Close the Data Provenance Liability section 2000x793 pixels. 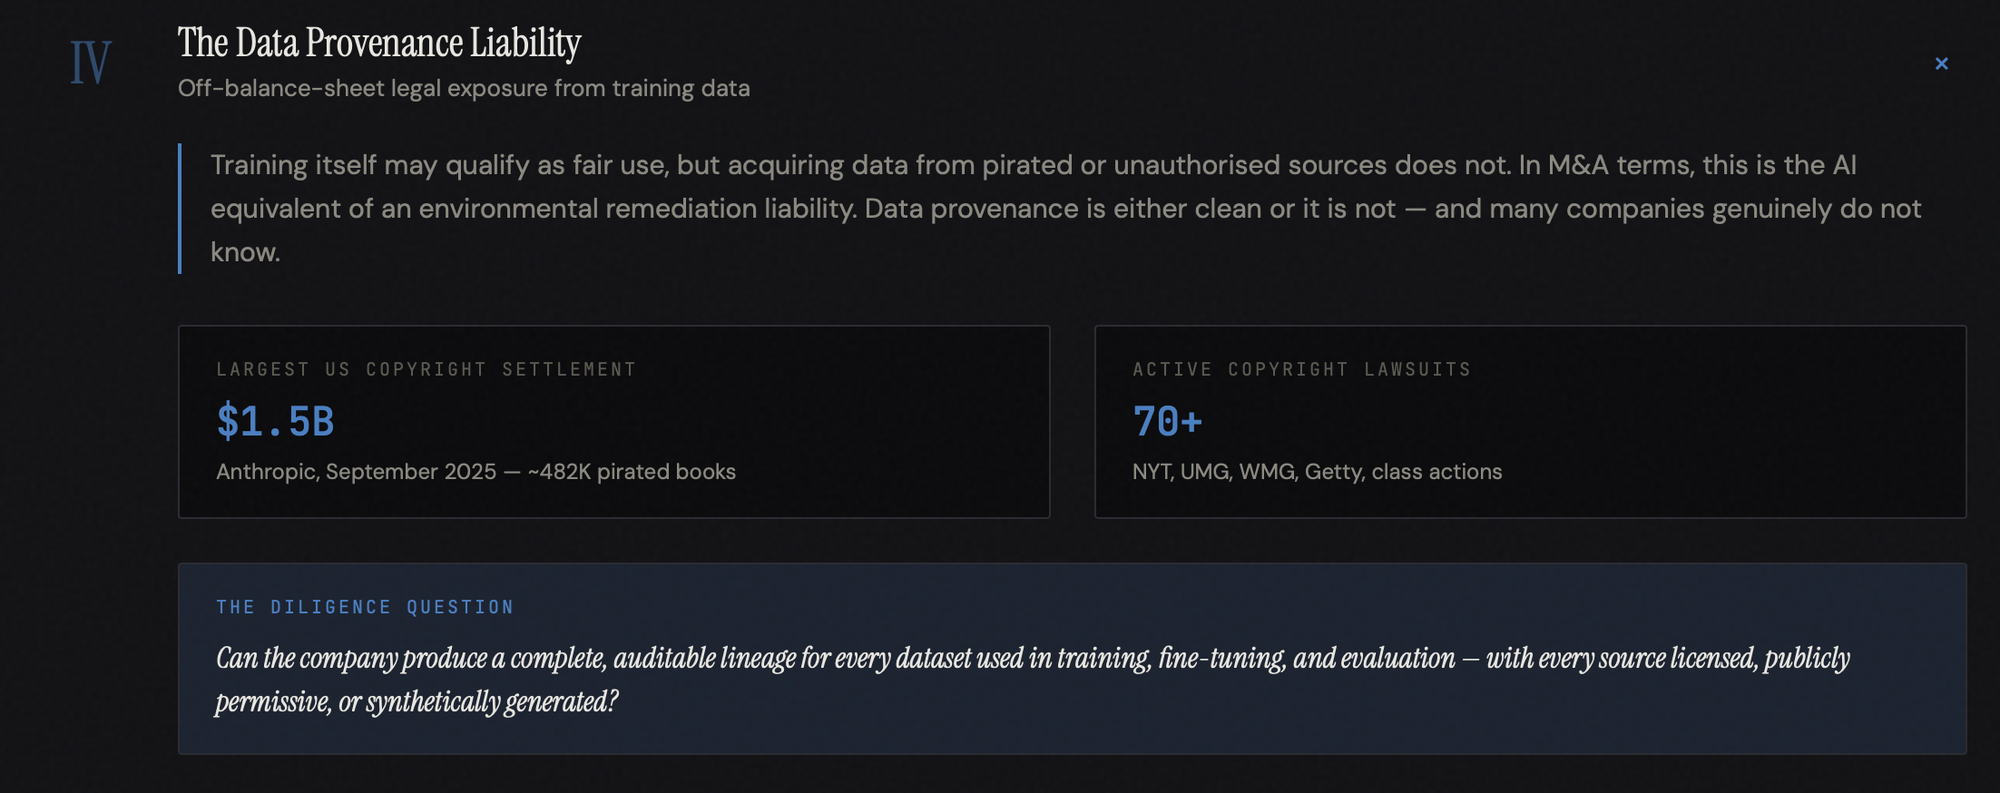coord(1941,64)
